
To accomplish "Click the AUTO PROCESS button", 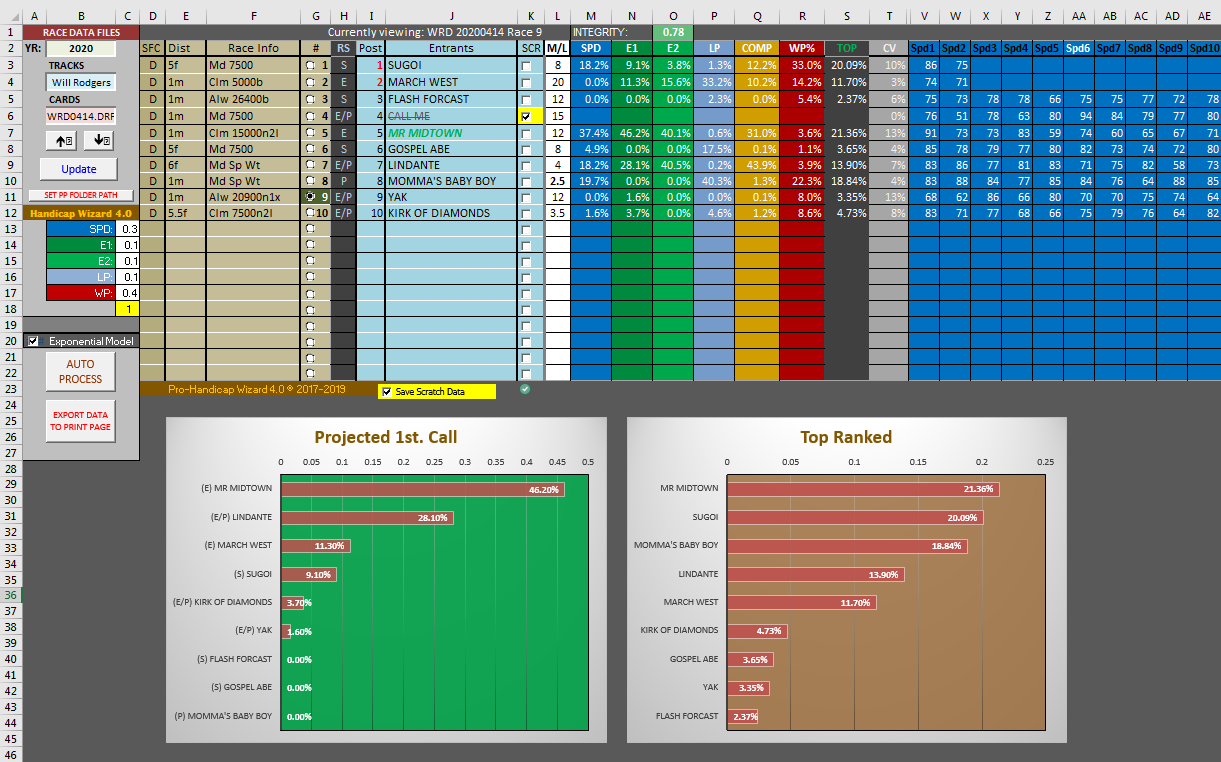I will (80, 372).
